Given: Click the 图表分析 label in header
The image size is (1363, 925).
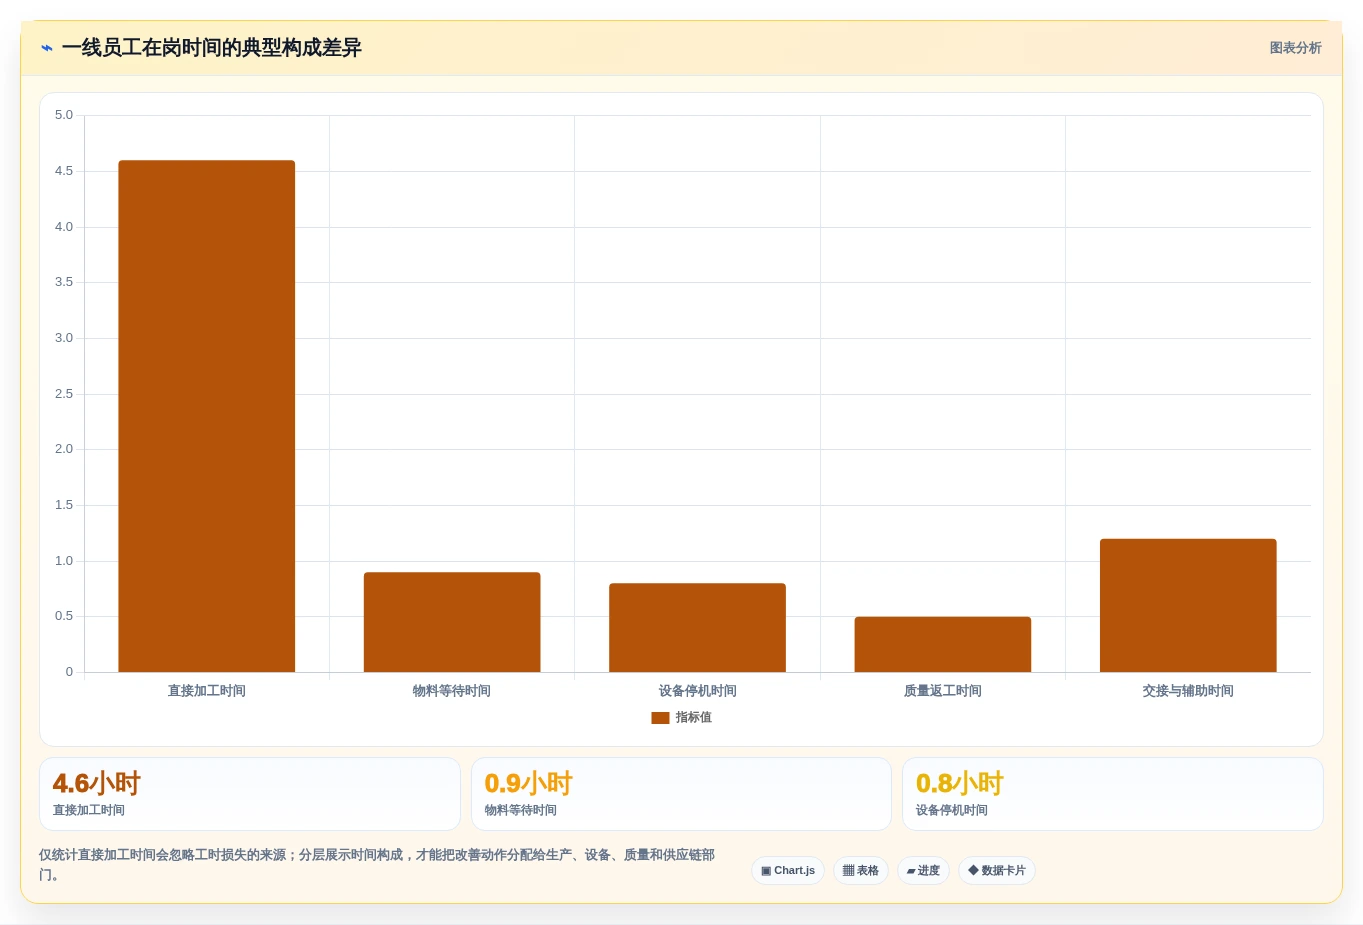Looking at the screenshot, I should pyautogui.click(x=1295, y=48).
